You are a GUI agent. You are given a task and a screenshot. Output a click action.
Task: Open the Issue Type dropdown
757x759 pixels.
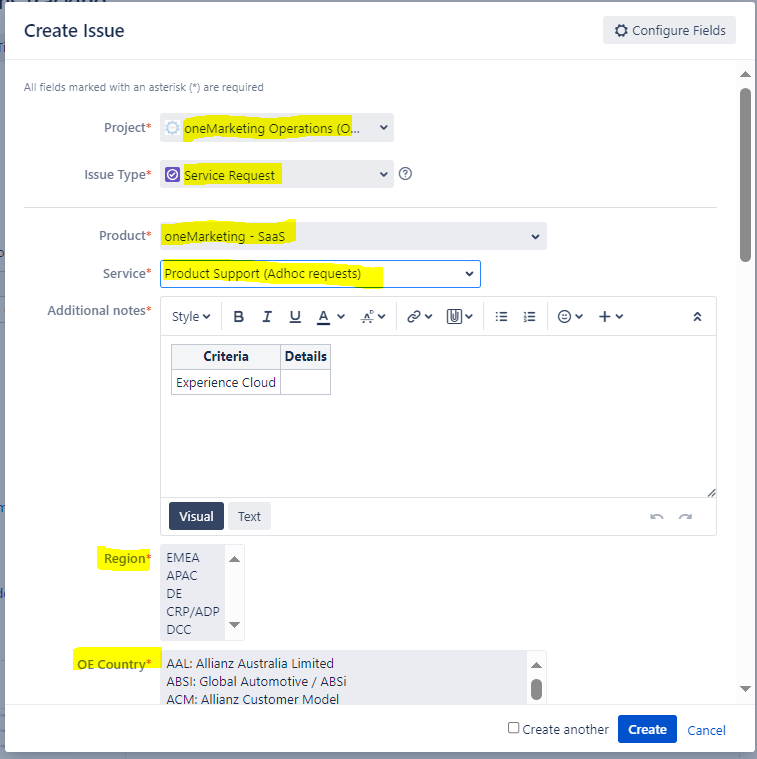[x=277, y=174]
